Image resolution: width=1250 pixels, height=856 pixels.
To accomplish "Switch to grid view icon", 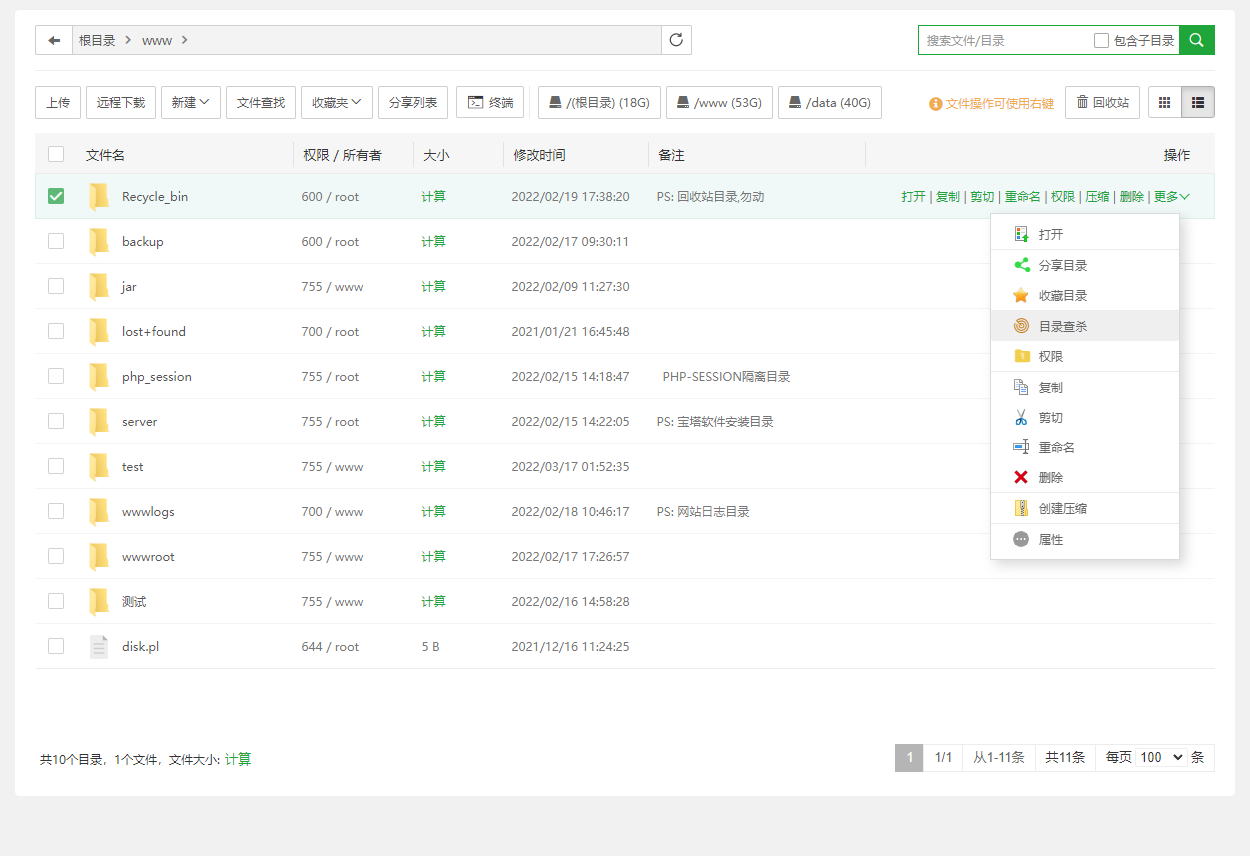I will pyautogui.click(x=1164, y=102).
